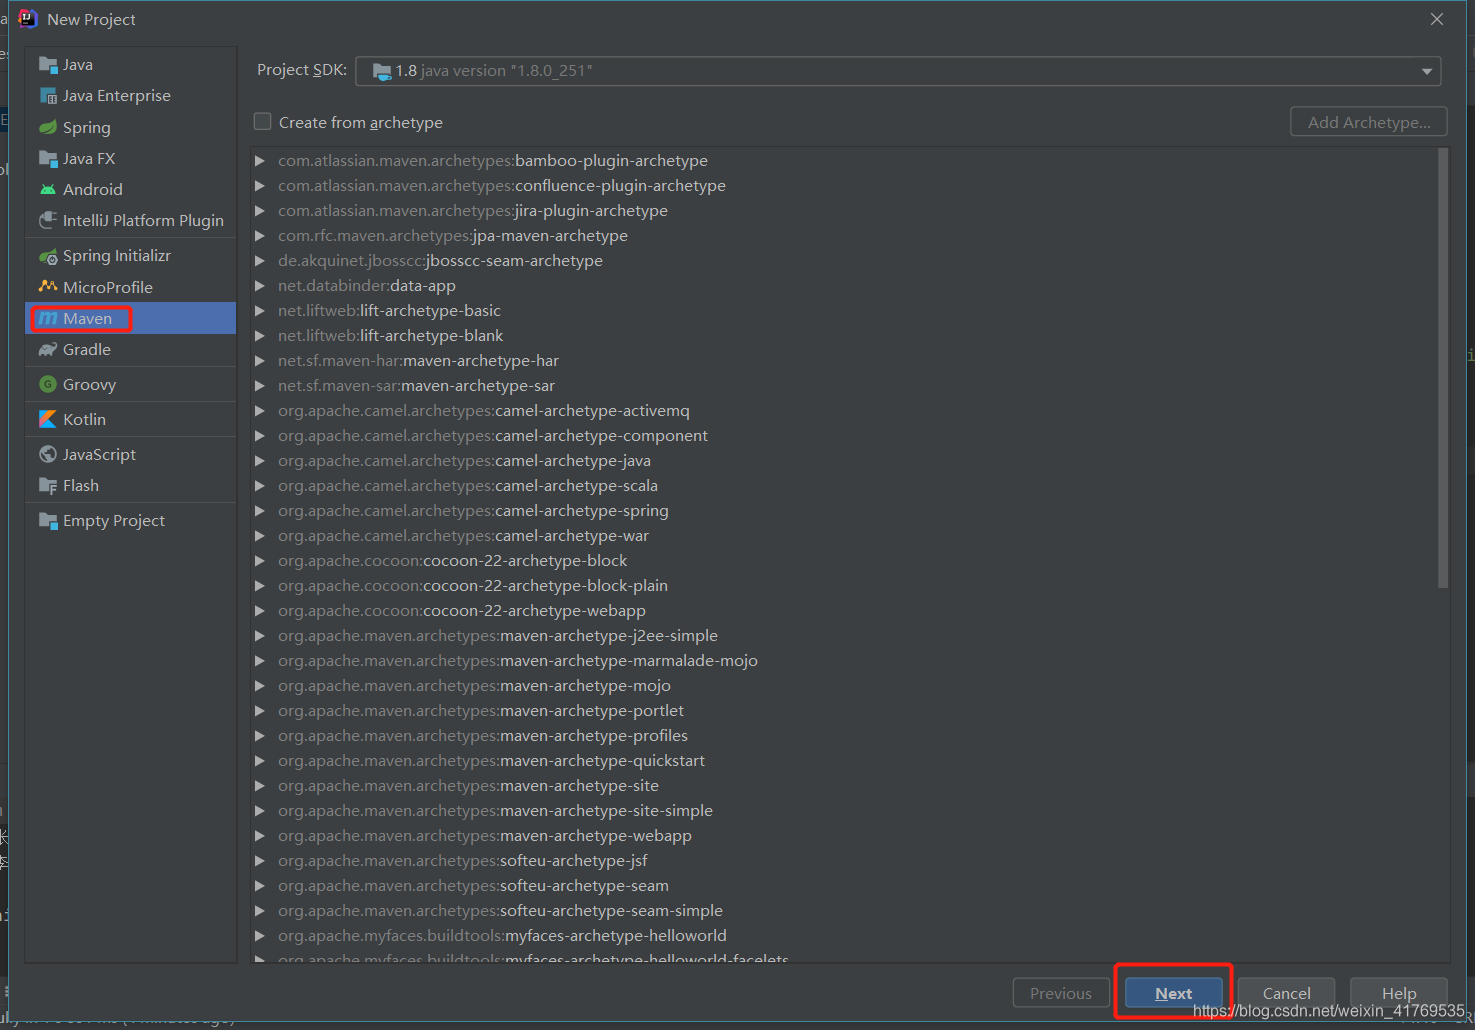Click the Groovy G icon
The height and width of the screenshot is (1030, 1475).
coord(48,384)
